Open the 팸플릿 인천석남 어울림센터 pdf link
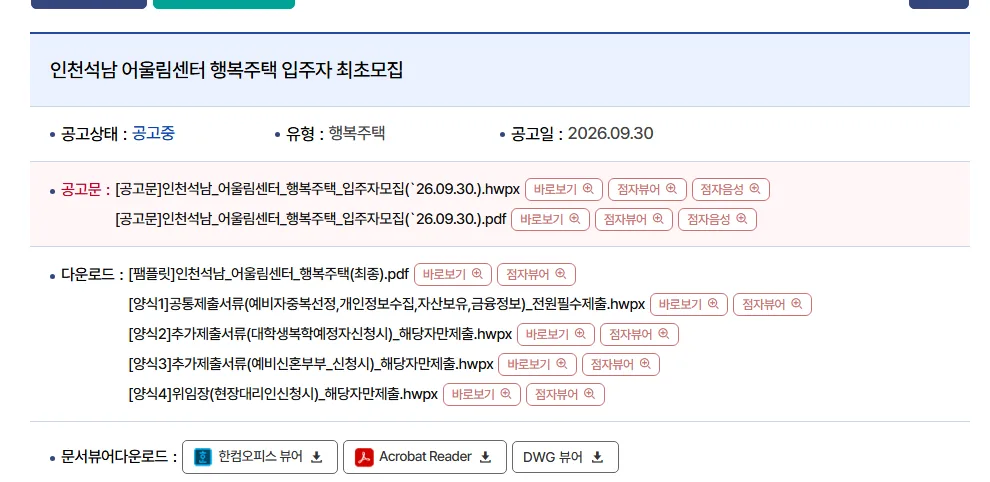This screenshot has width=990, height=482. point(268,274)
